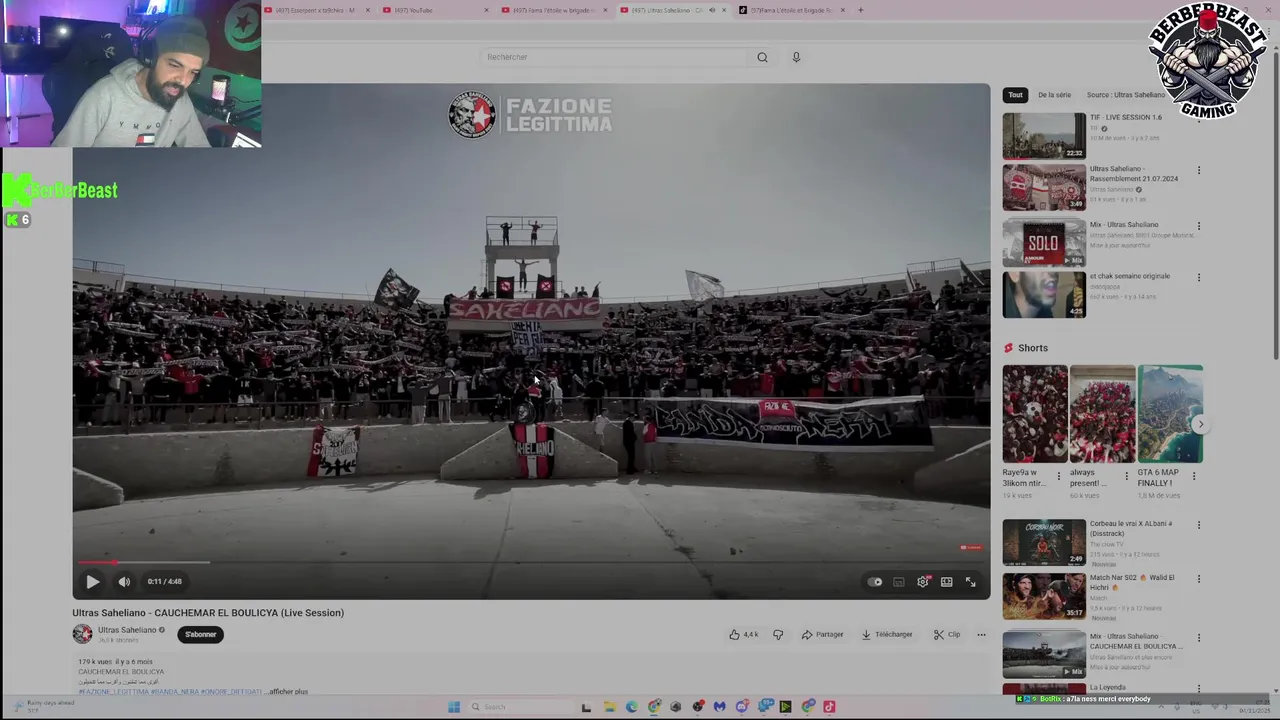Viewport: 1280px width, 720px height.
Task: Open Rassemblement 21.07.2024 video thumbnail
Action: pos(1044,188)
